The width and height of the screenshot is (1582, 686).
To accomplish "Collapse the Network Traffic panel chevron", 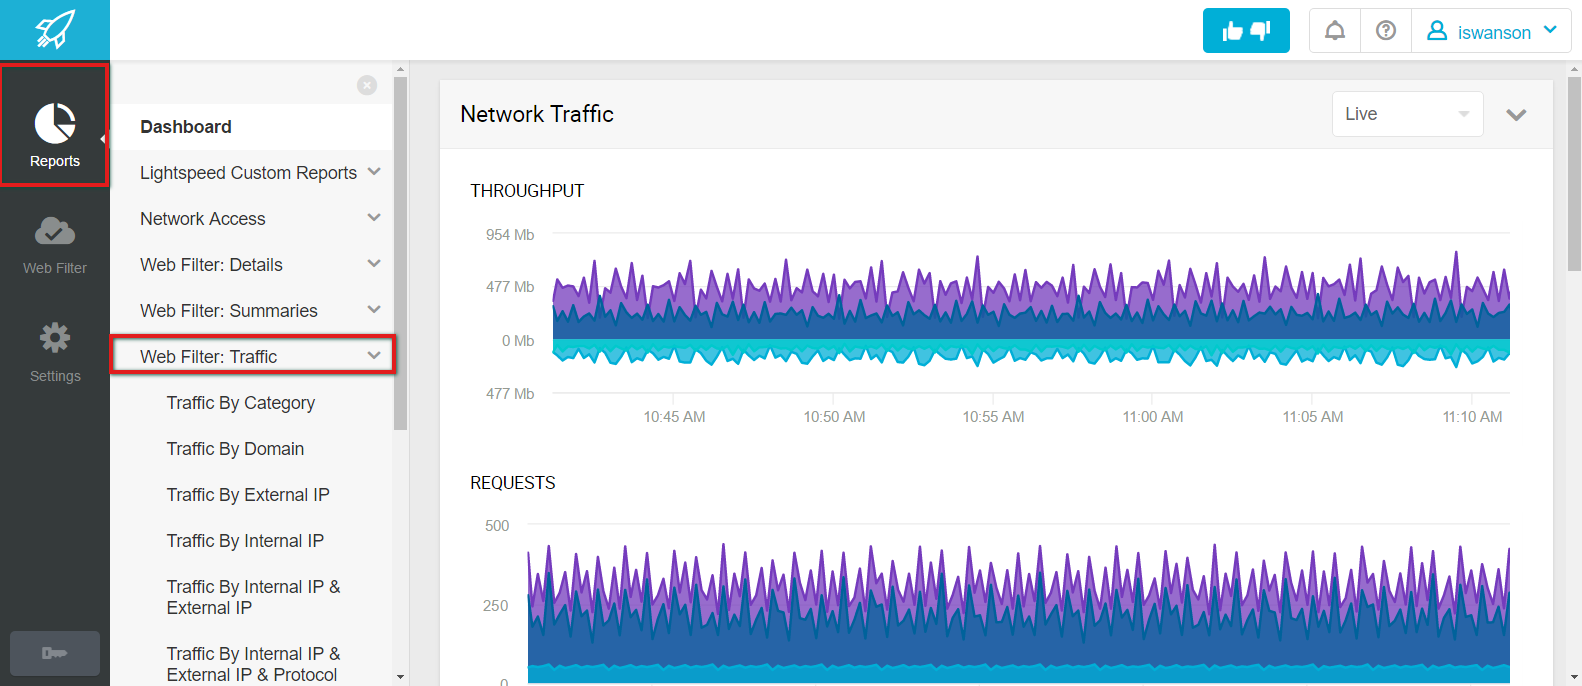I will click(x=1516, y=115).
